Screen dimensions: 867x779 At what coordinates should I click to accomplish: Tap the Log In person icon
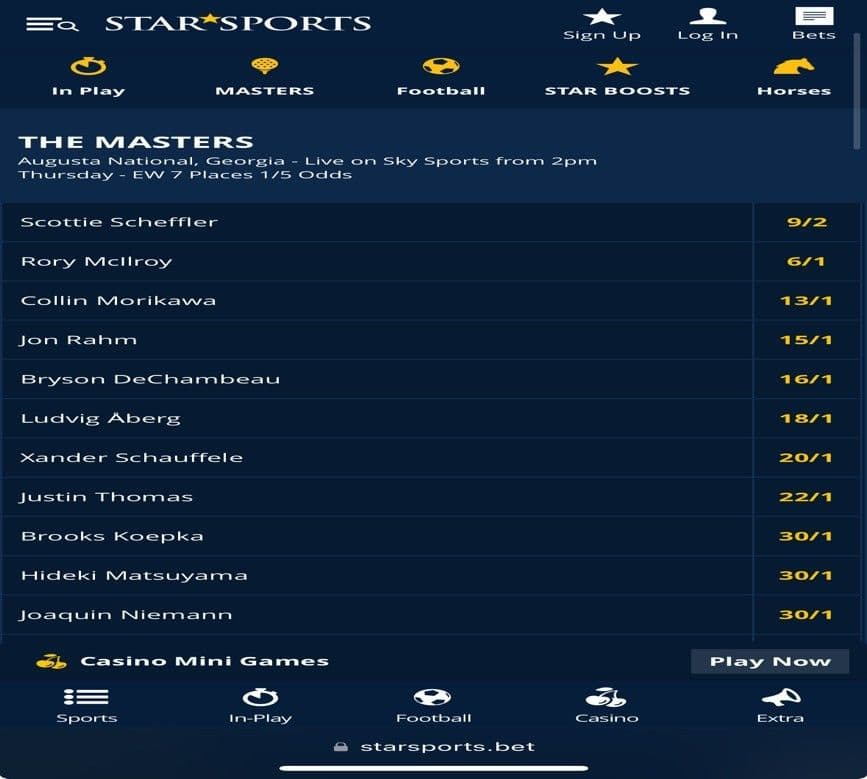pos(708,17)
